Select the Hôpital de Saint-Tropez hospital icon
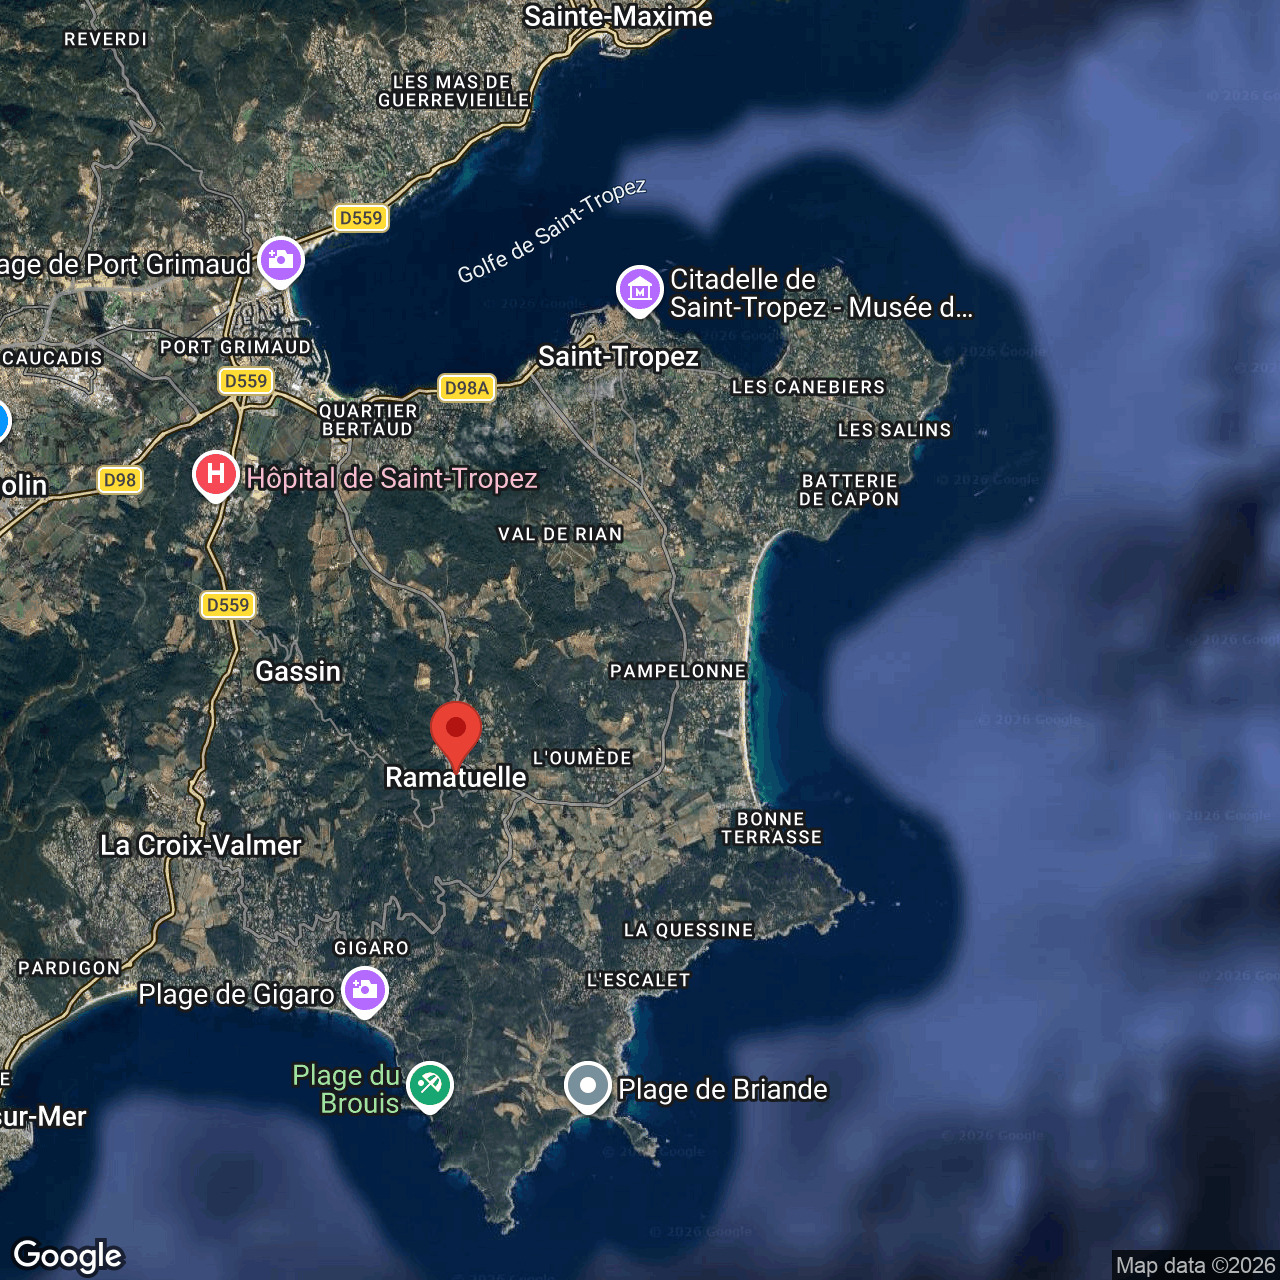Screen dimensions: 1280x1280 coord(216,476)
